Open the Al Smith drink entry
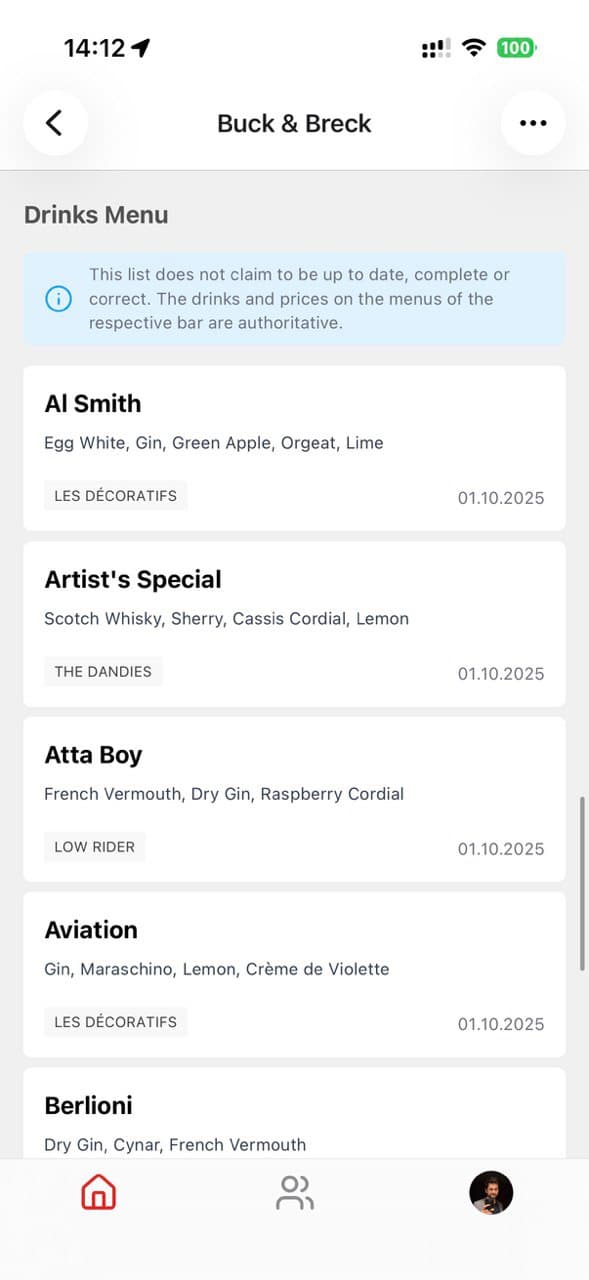The width and height of the screenshot is (589, 1280). coord(294,445)
